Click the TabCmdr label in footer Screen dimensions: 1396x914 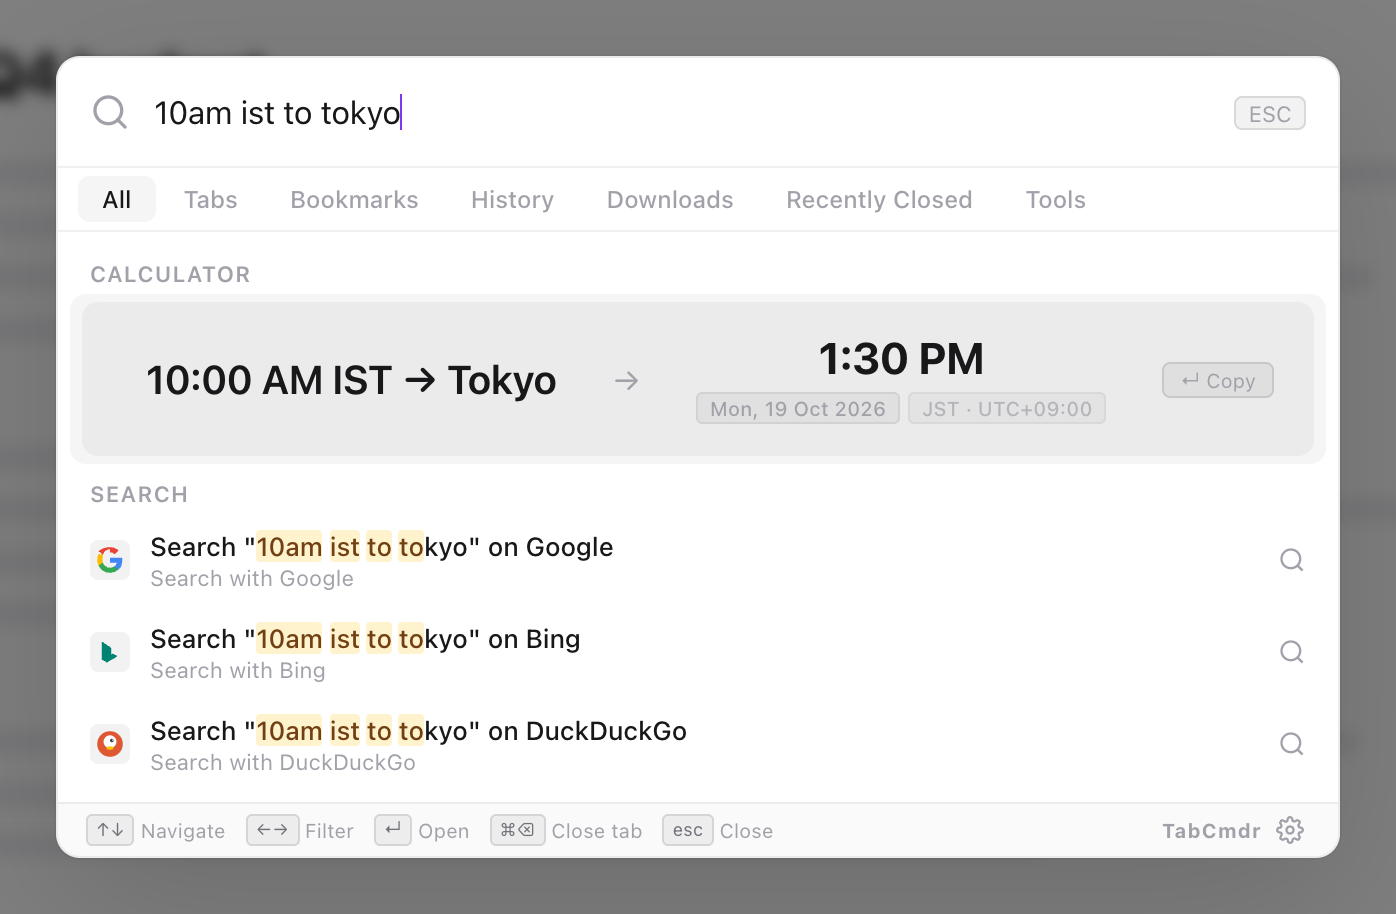[x=1211, y=831]
